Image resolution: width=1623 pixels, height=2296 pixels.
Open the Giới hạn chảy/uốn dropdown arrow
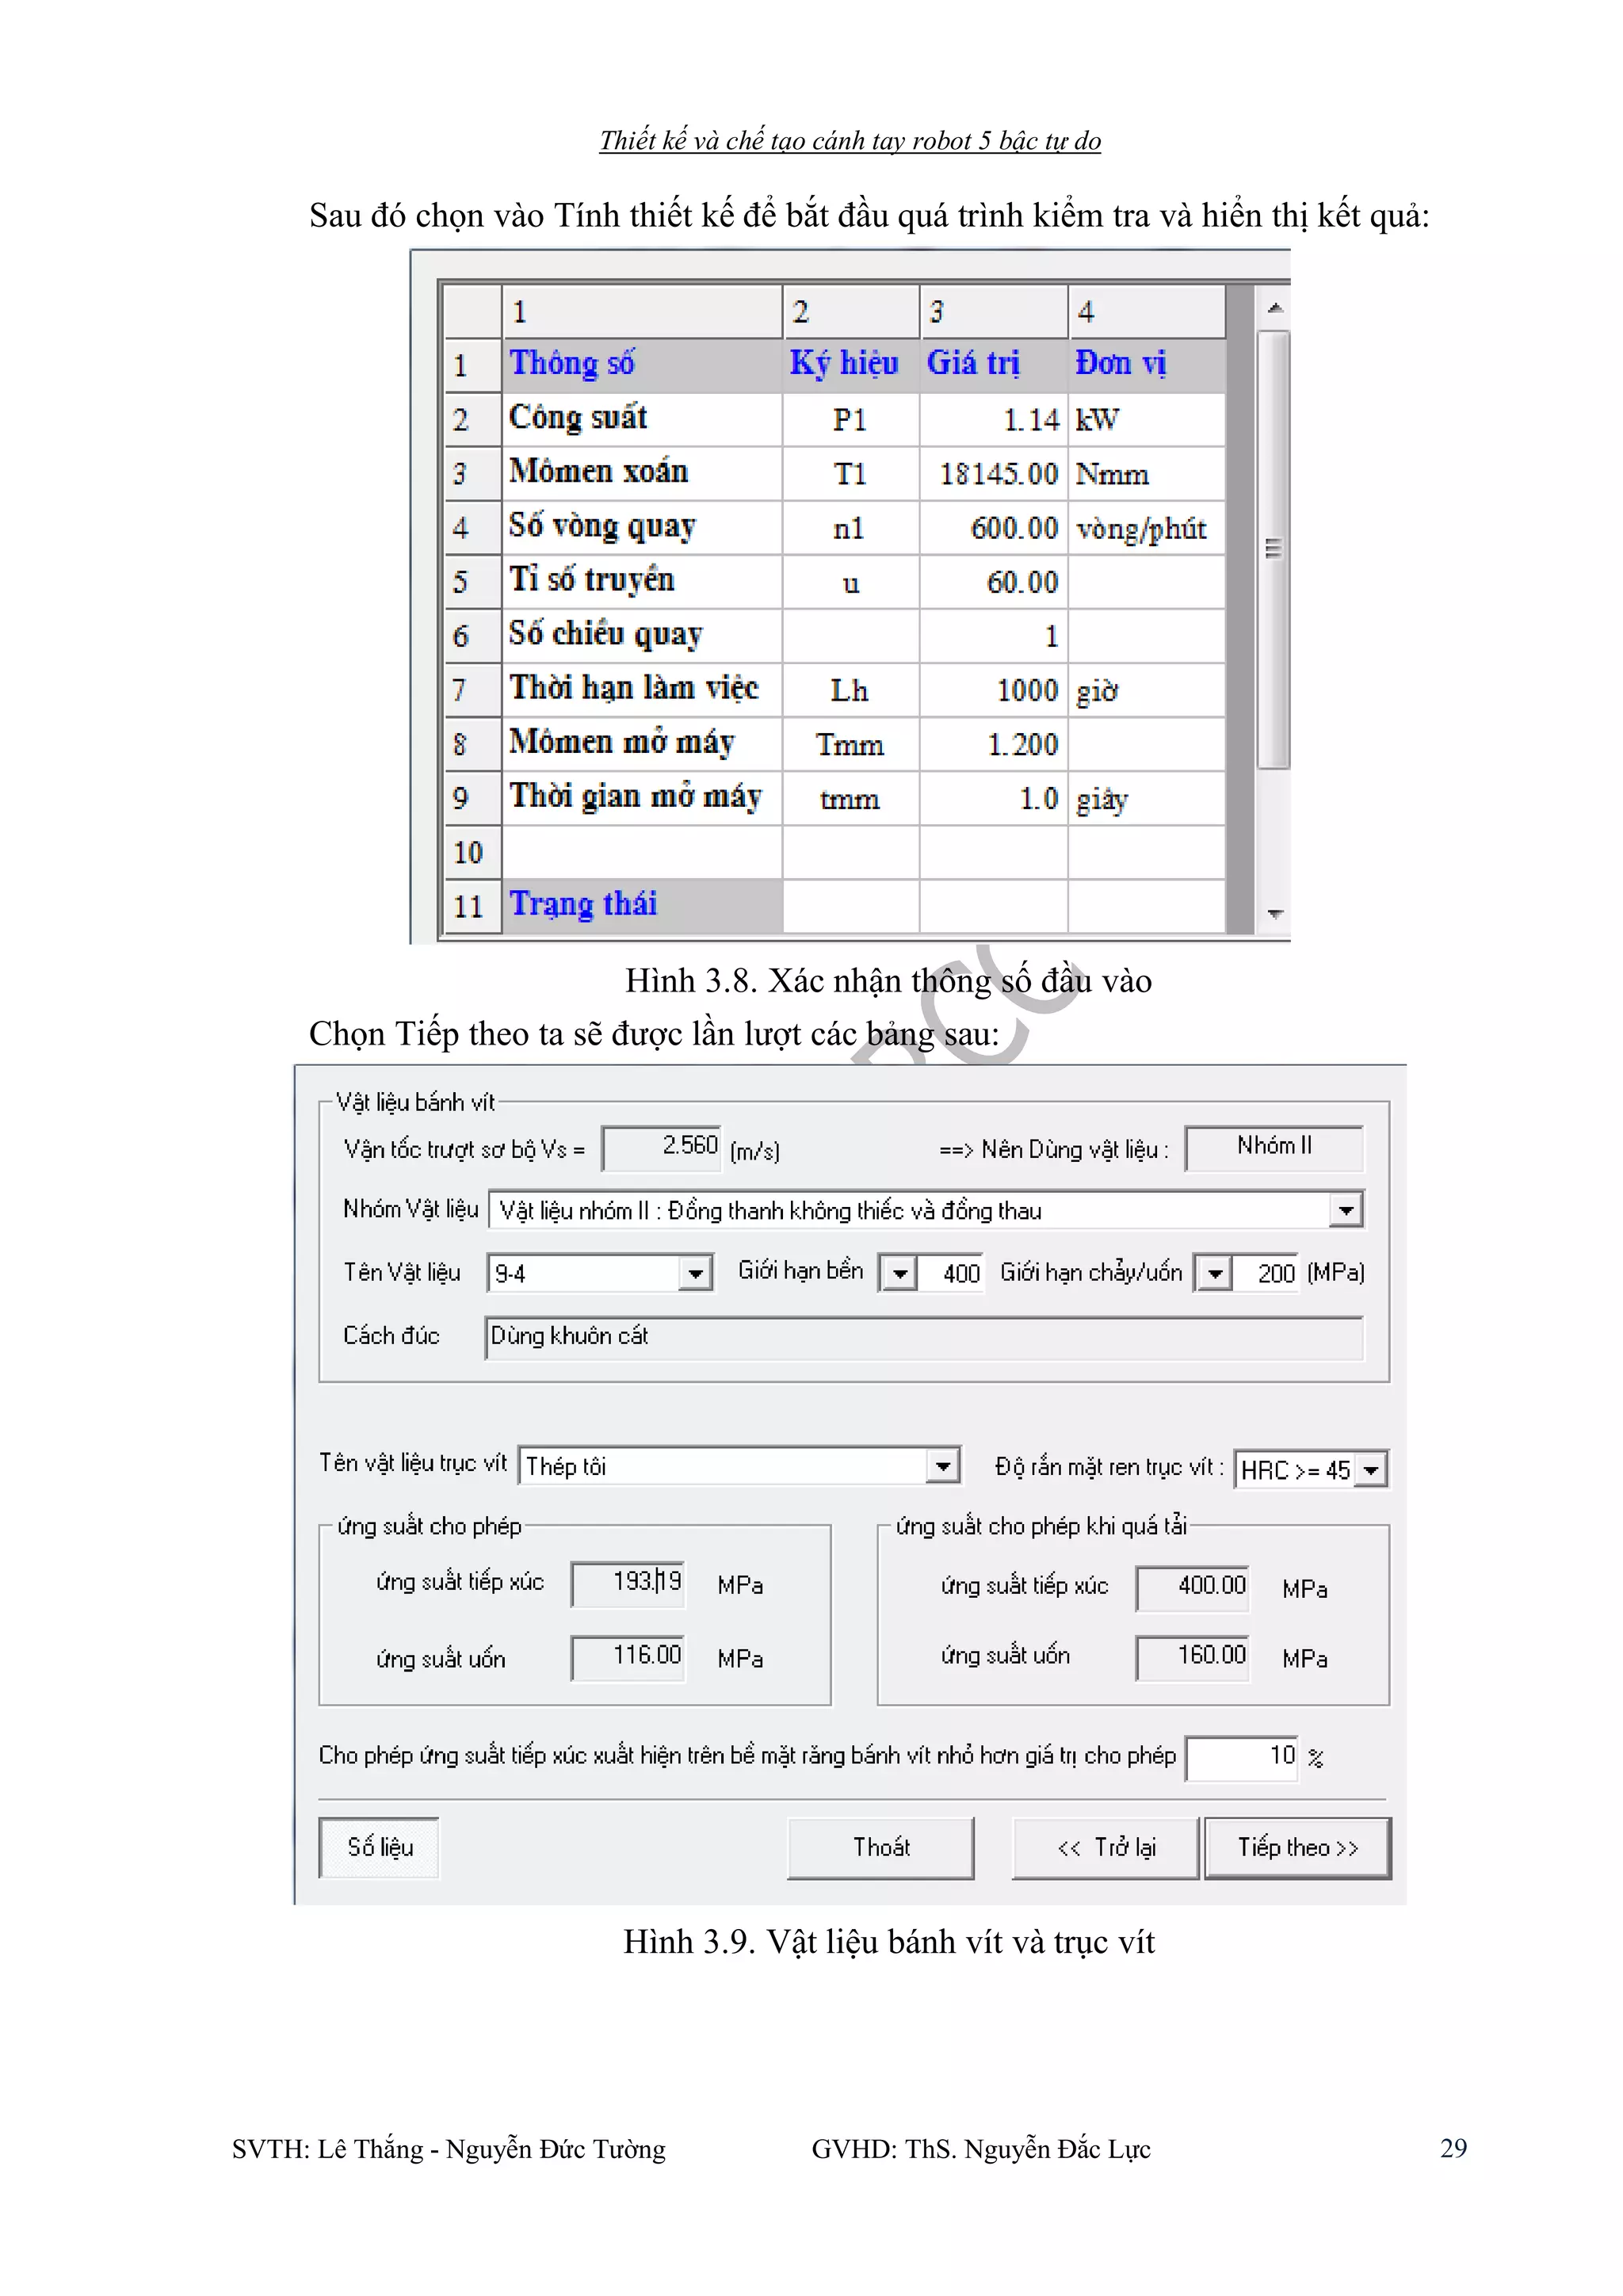pyautogui.click(x=1214, y=1273)
